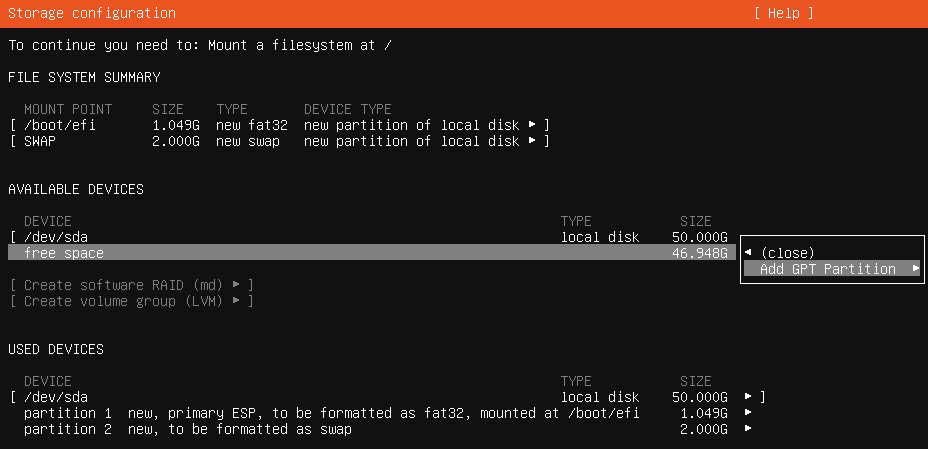Choose the (close) entry in the popup menu
This screenshot has height=449, width=928.
coord(787,253)
